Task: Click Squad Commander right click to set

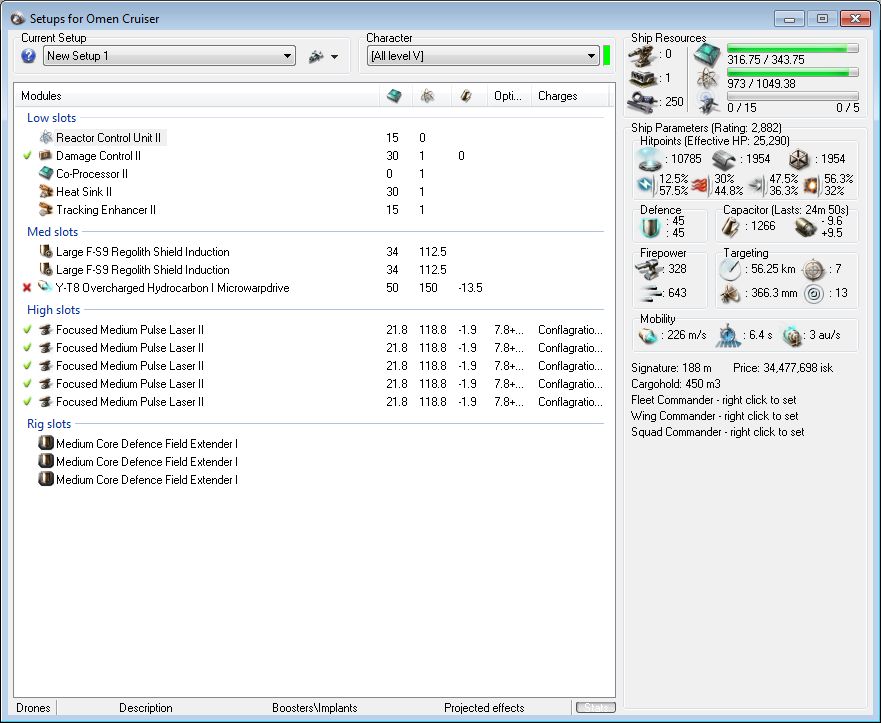Action: coord(717,431)
